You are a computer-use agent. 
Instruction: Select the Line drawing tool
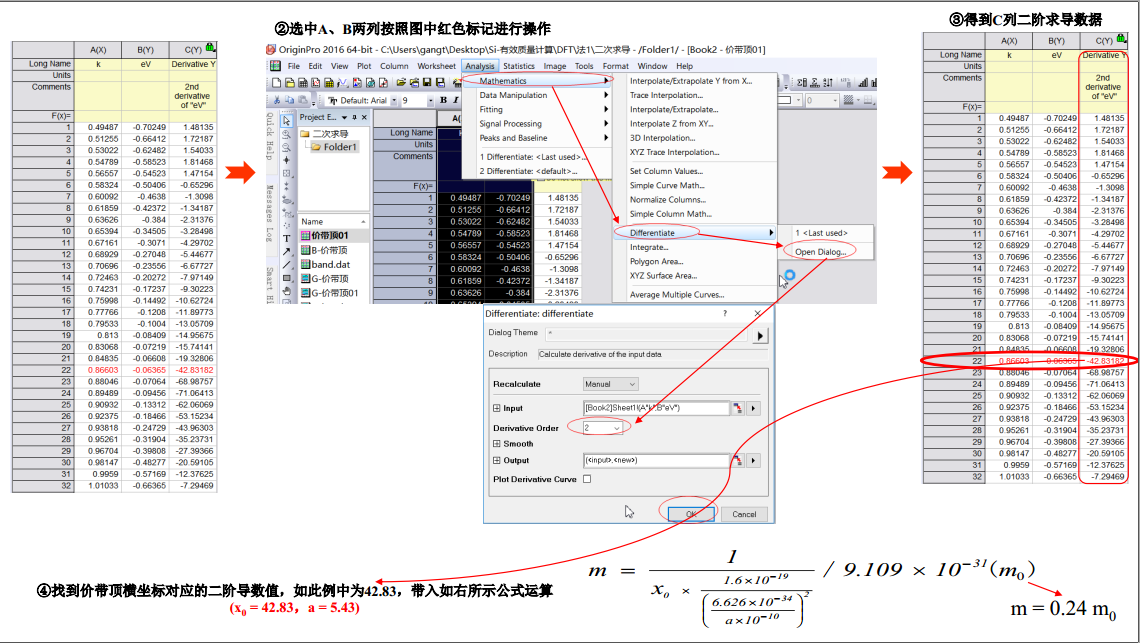(286, 265)
